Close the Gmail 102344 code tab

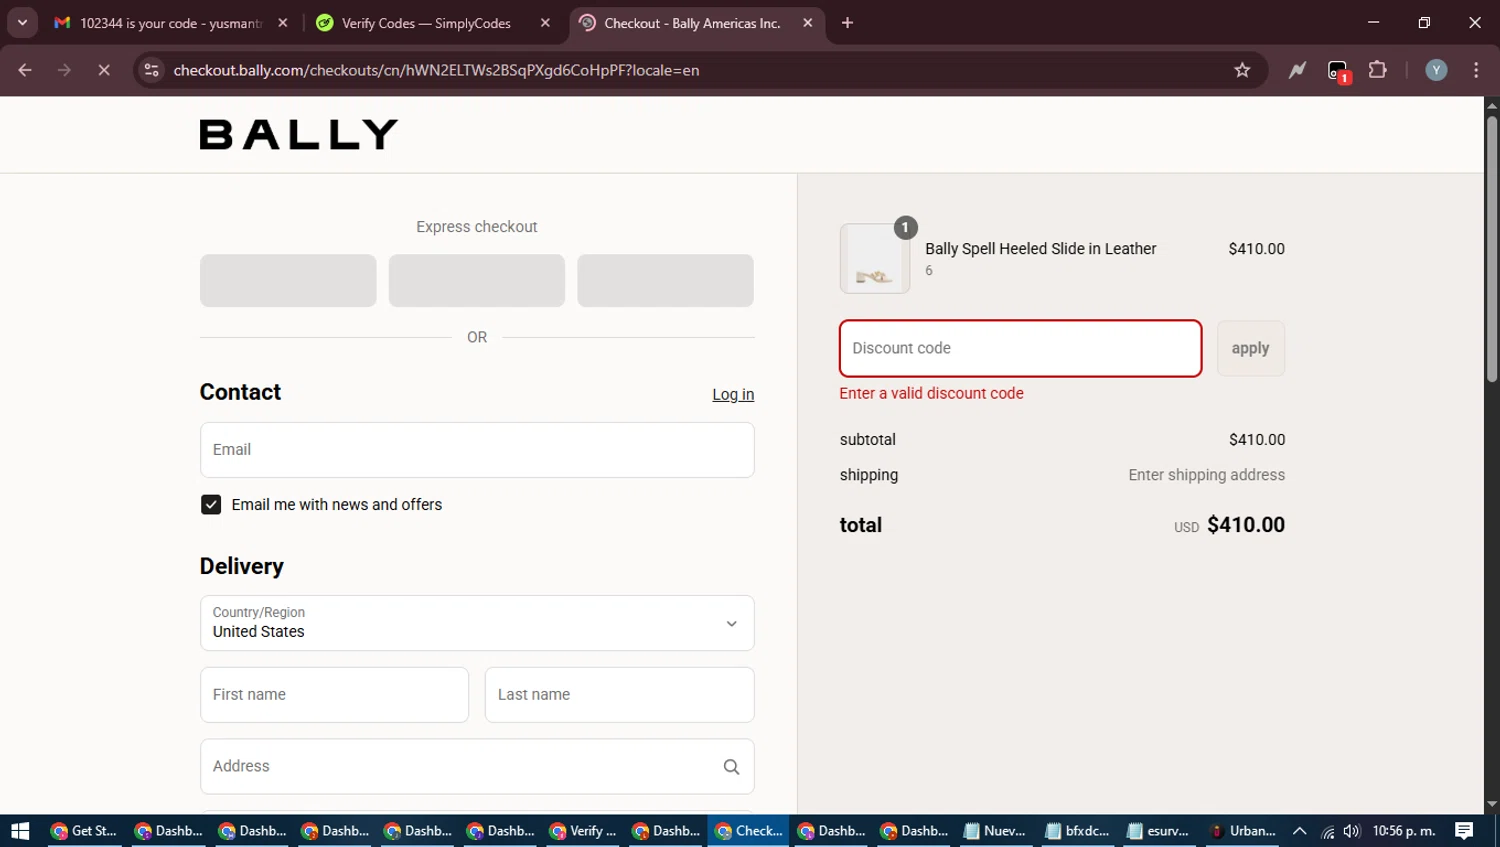click(x=283, y=22)
